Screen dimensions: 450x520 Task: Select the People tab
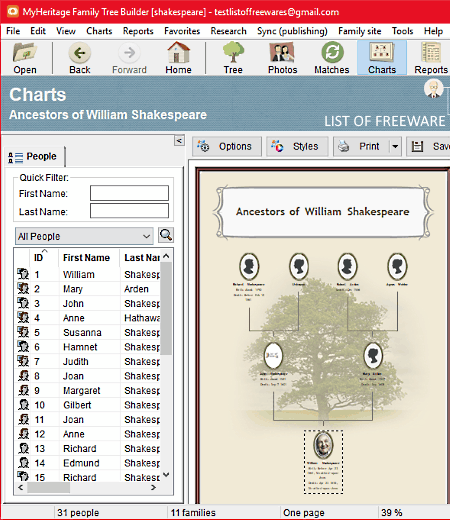[35, 156]
